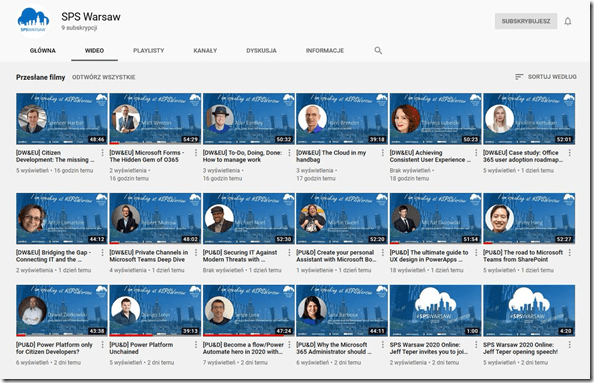
Task: Open the channel search magnifier icon
Action: tap(378, 50)
